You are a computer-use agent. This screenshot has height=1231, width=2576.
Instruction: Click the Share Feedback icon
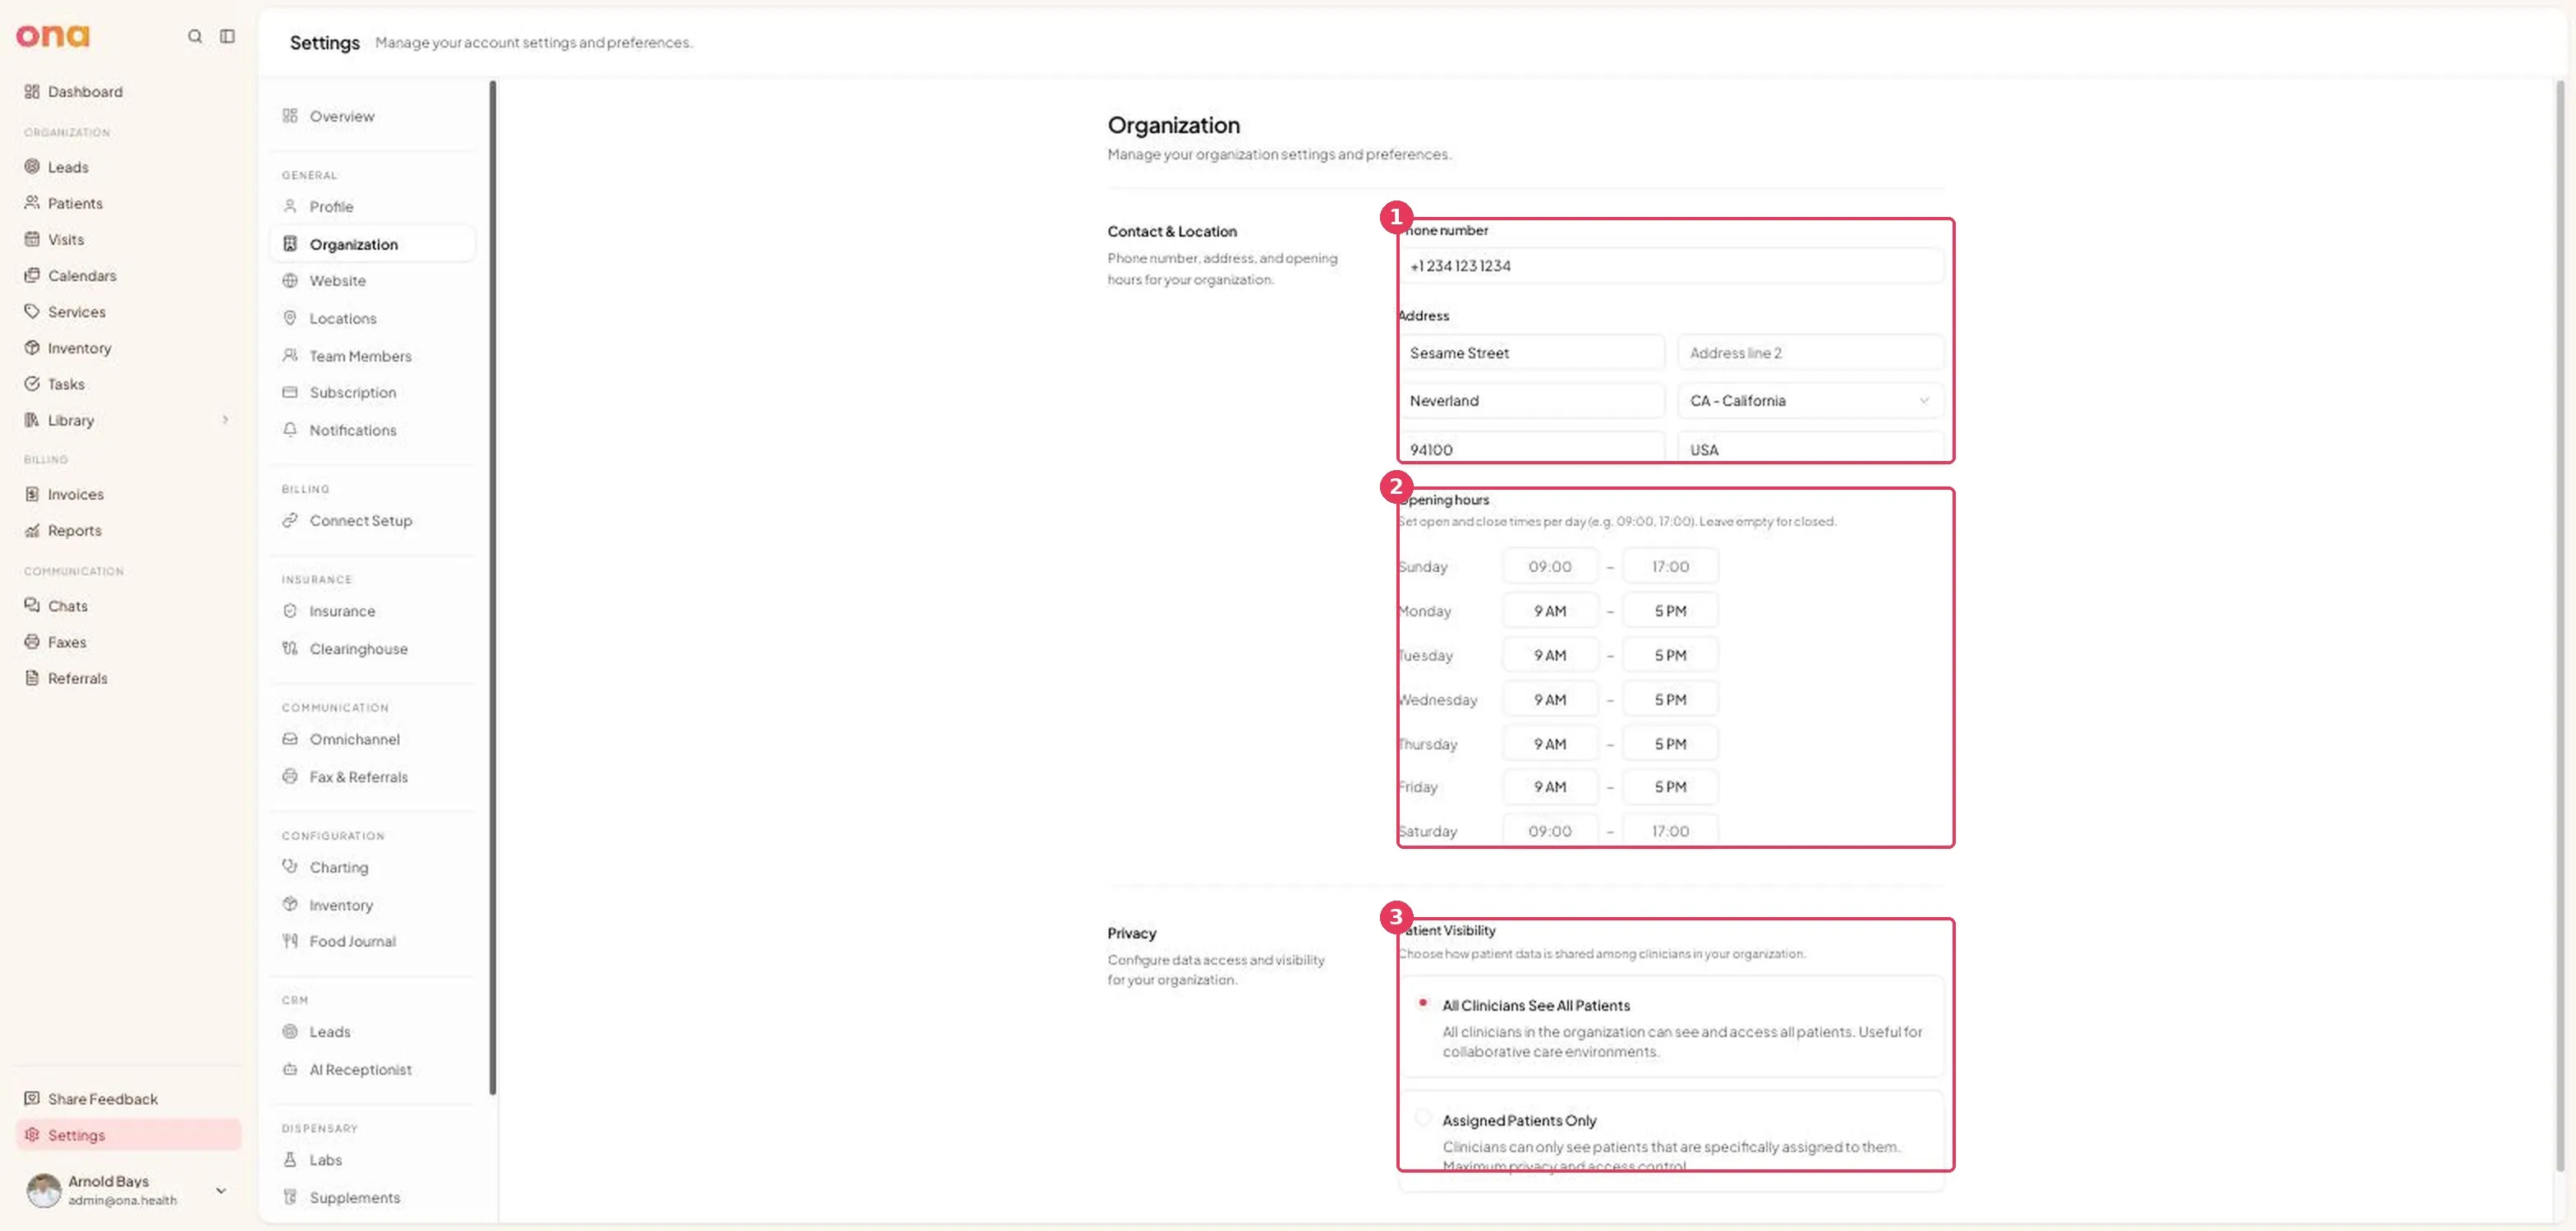(x=32, y=1098)
